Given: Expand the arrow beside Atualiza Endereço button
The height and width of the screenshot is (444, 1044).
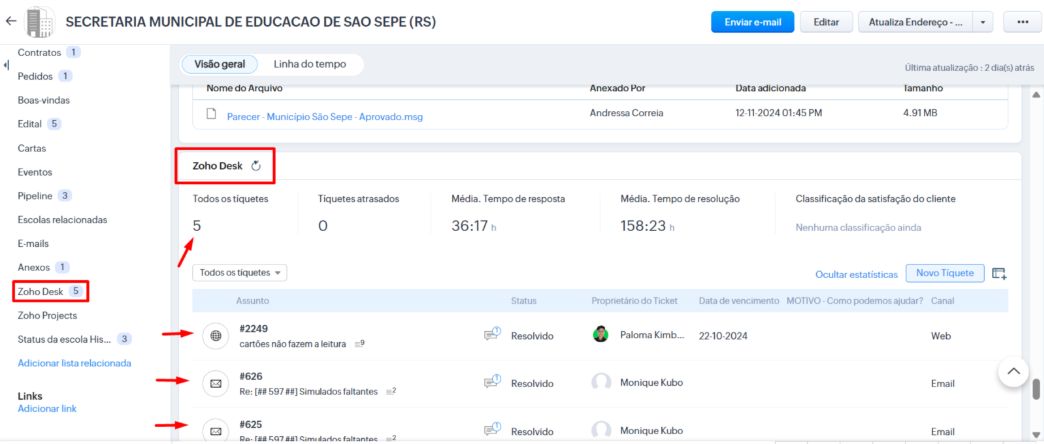Looking at the screenshot, I should click(983, 22).
